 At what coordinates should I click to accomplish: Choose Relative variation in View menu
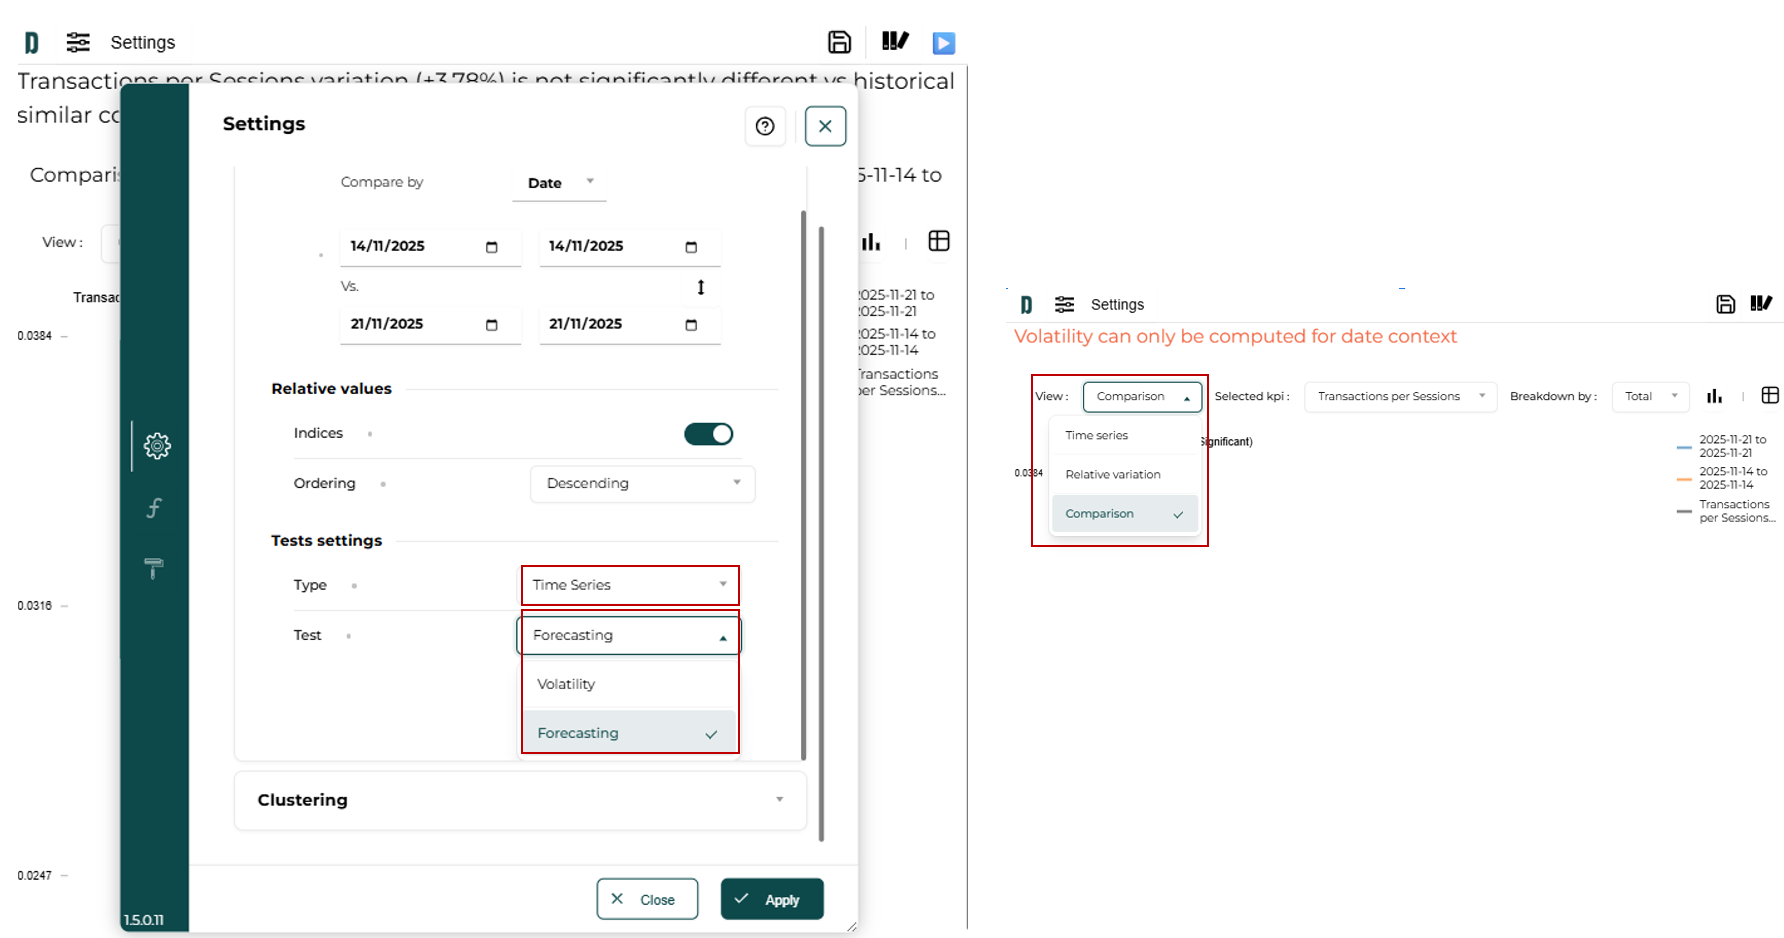(x=1113, y=475)
